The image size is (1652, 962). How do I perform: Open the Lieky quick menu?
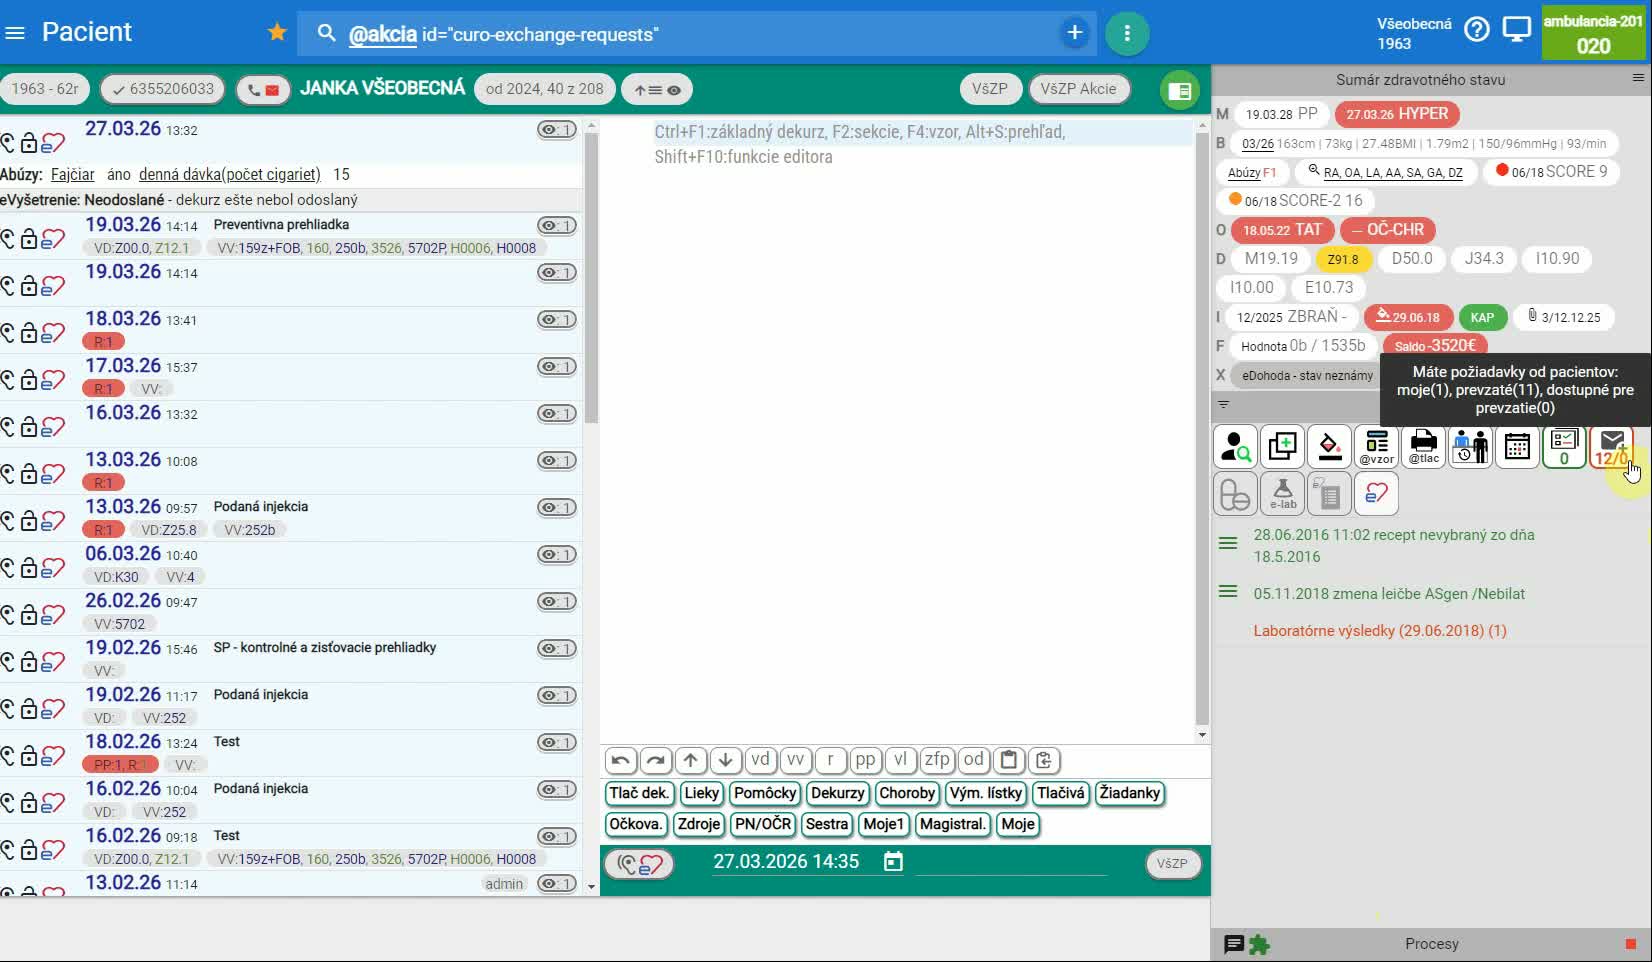click(x=701, y=793)
